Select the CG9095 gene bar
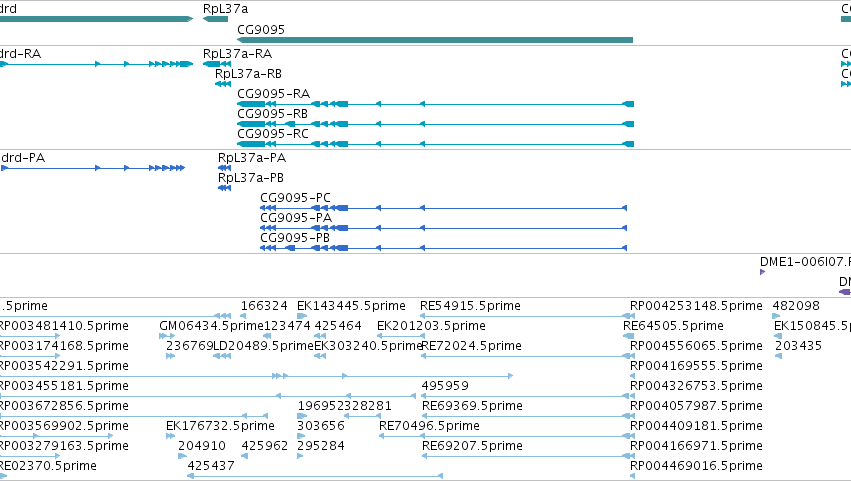 pos(435,40)
